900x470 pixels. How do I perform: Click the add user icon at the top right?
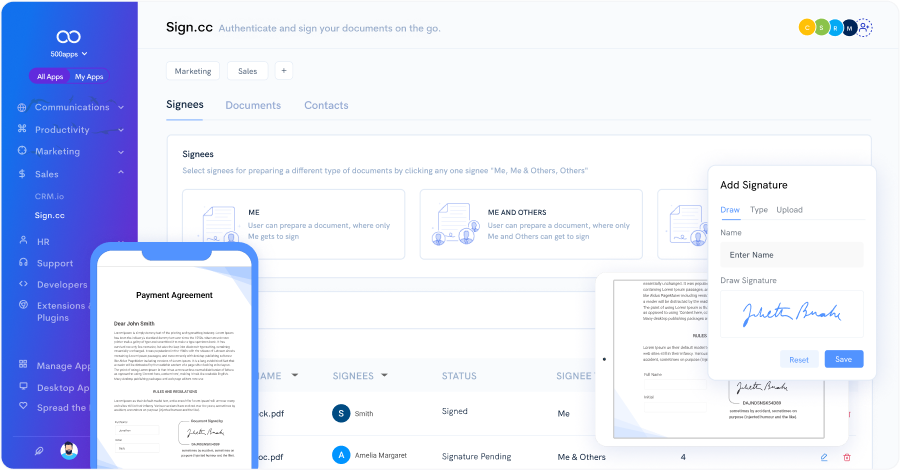(864, 28)
